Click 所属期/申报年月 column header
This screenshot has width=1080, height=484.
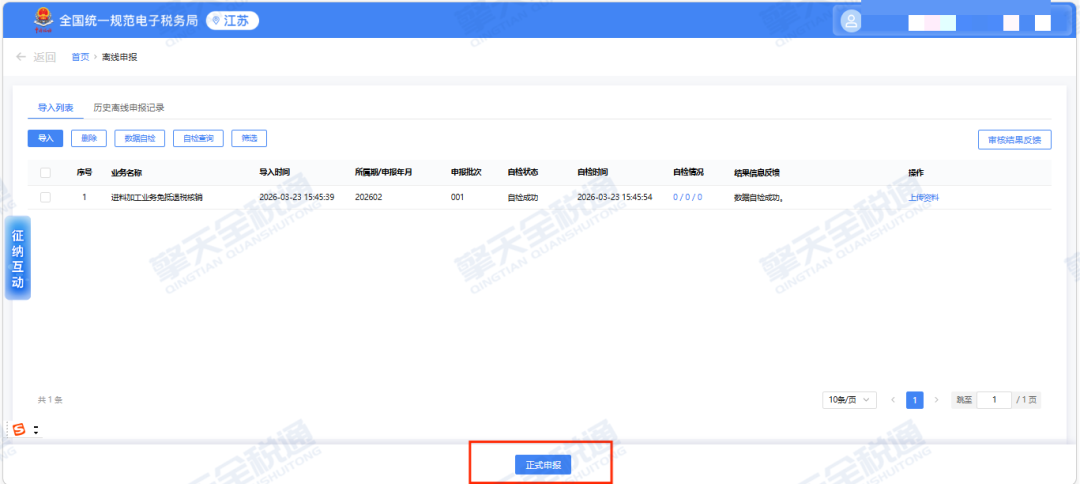(x=383, y=172)
